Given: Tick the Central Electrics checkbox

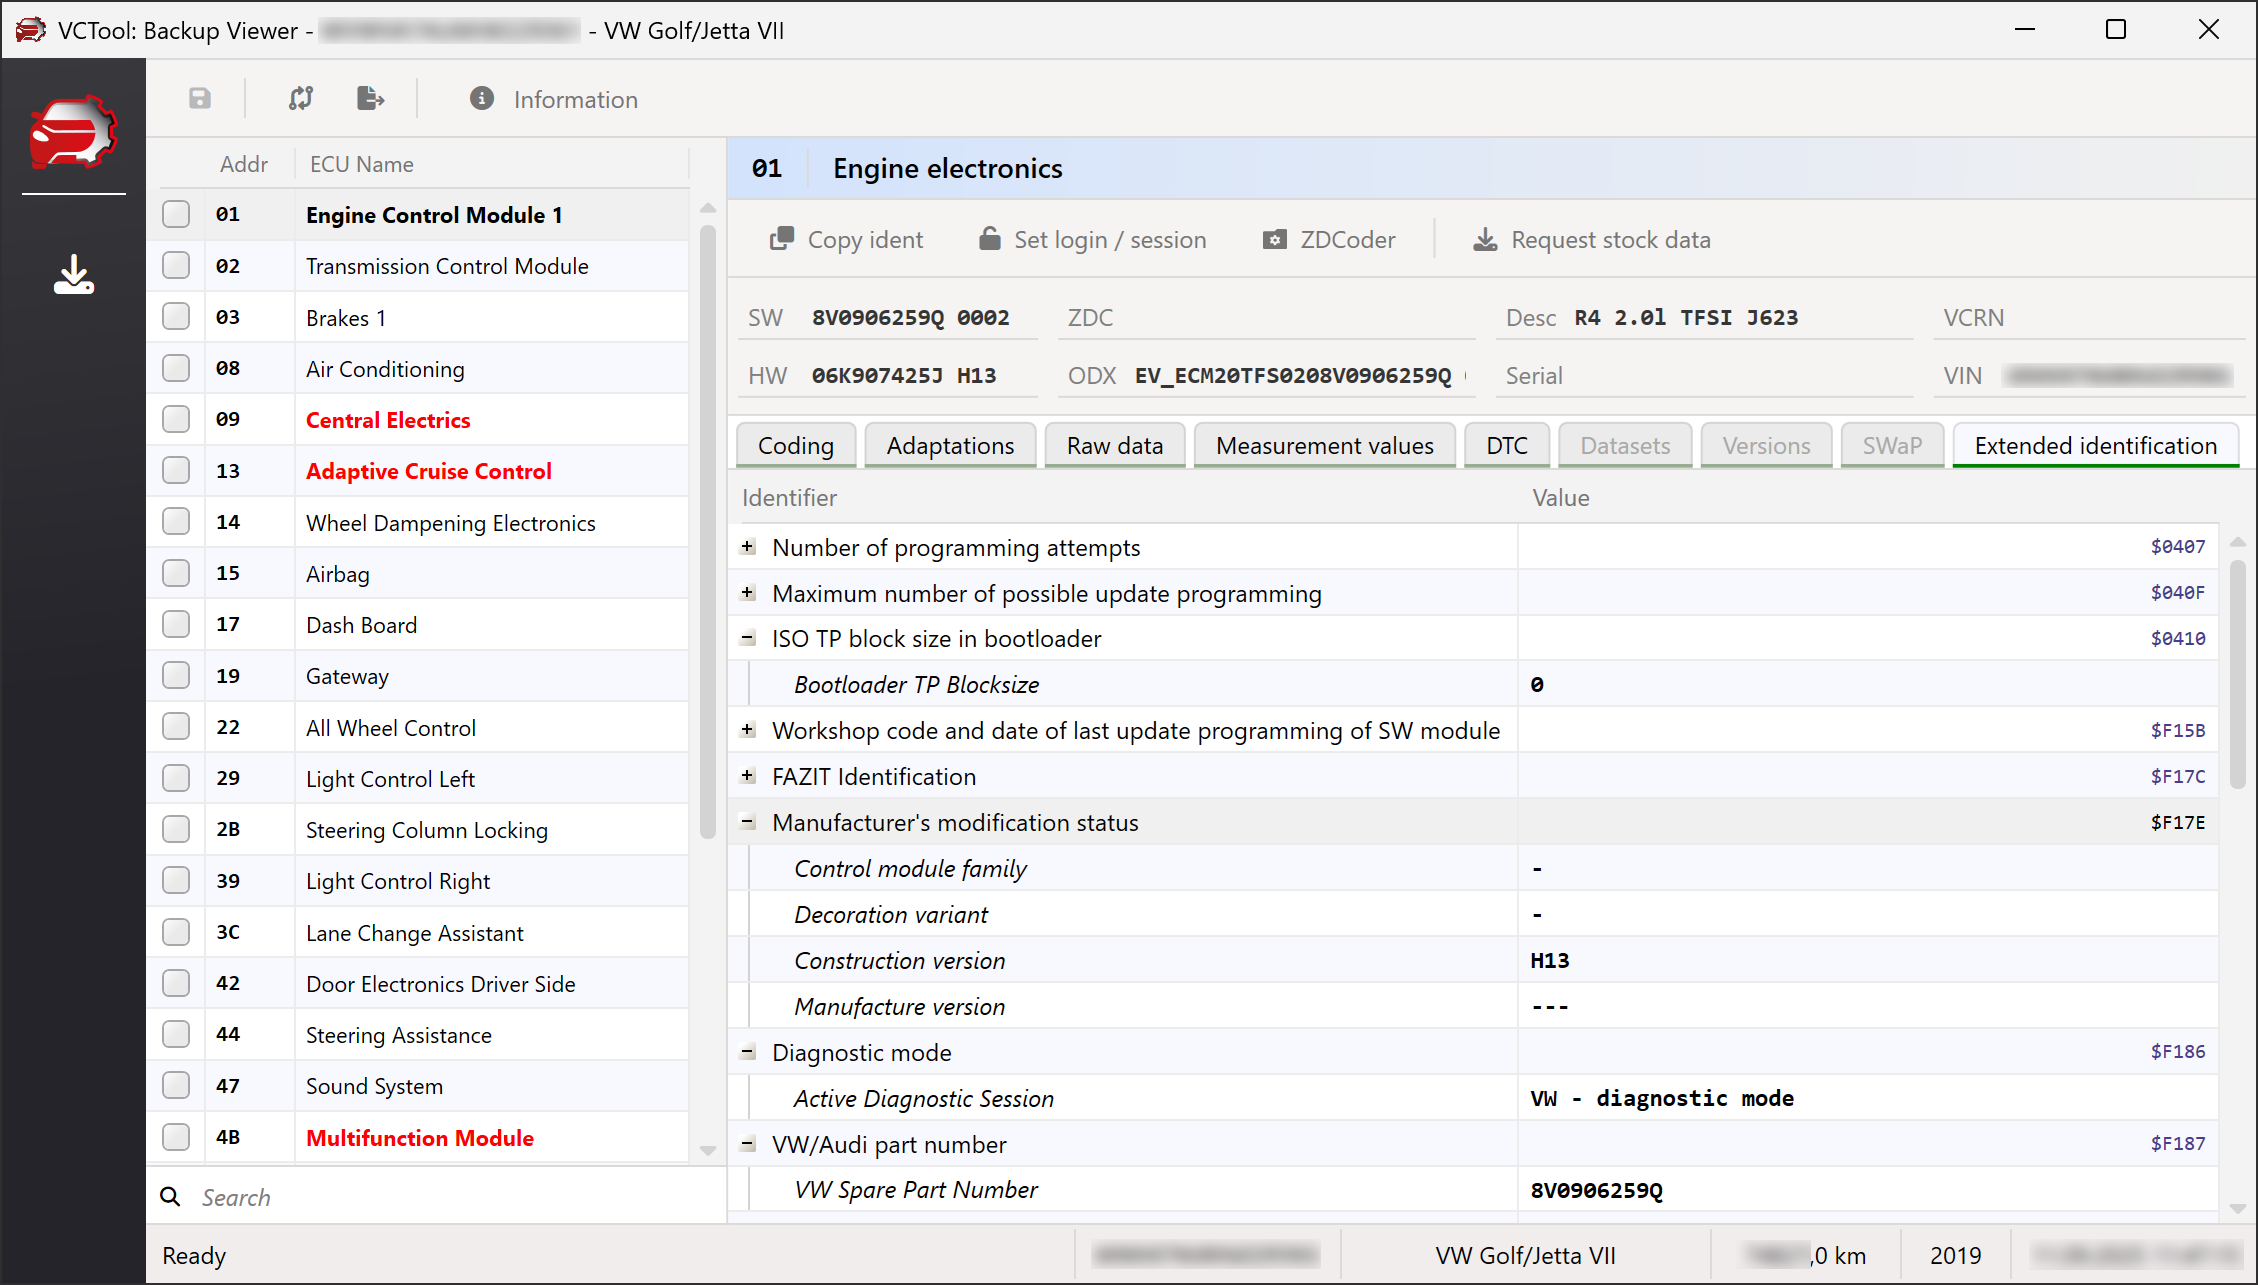Looking at the screenshot, I should 176,419.
